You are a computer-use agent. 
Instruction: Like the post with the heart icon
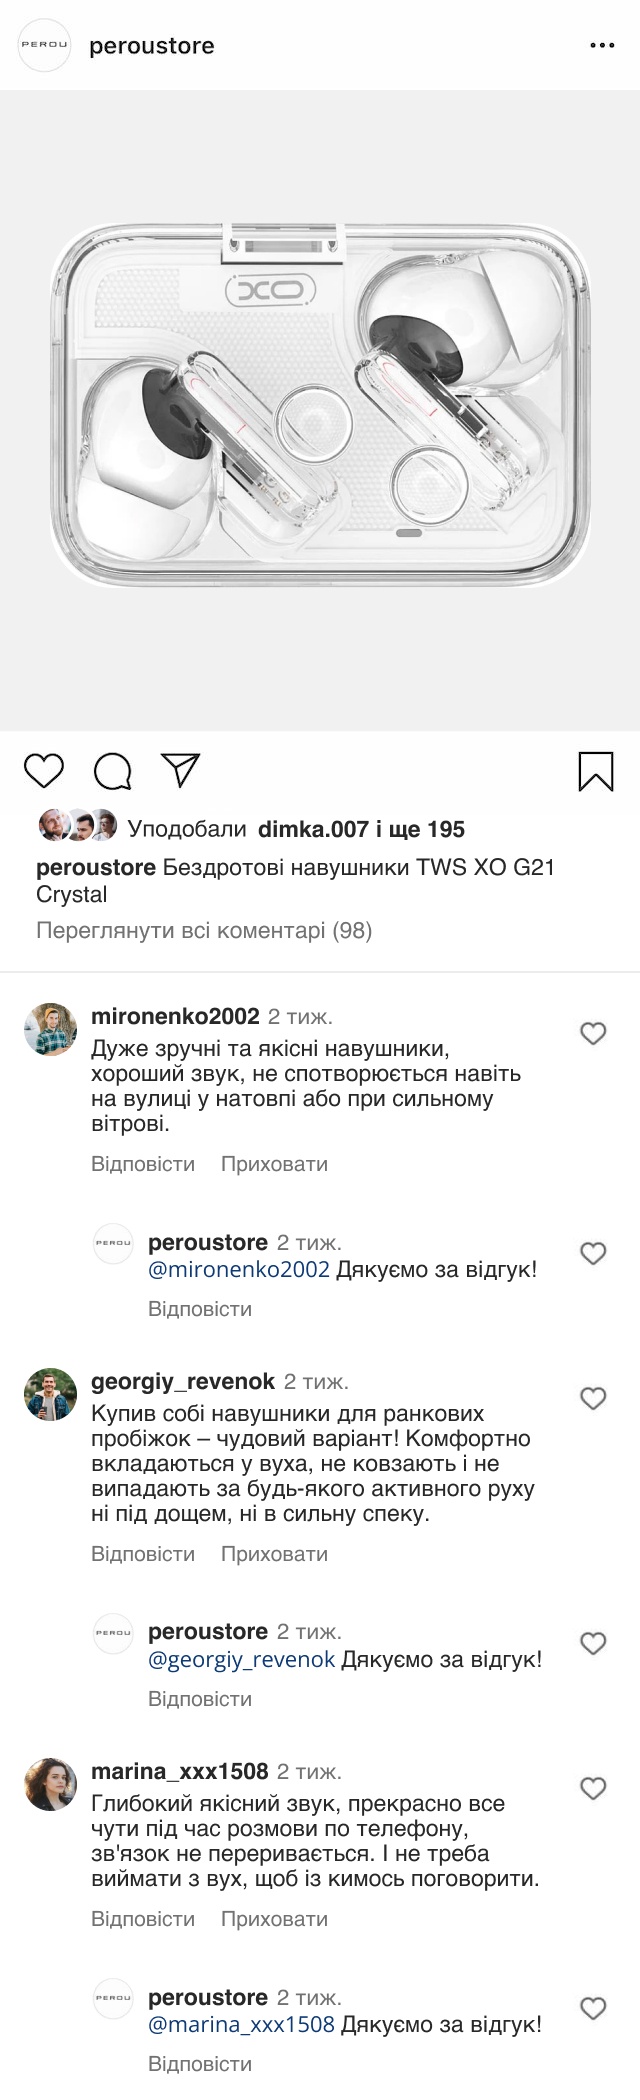[x=43, y=771]
